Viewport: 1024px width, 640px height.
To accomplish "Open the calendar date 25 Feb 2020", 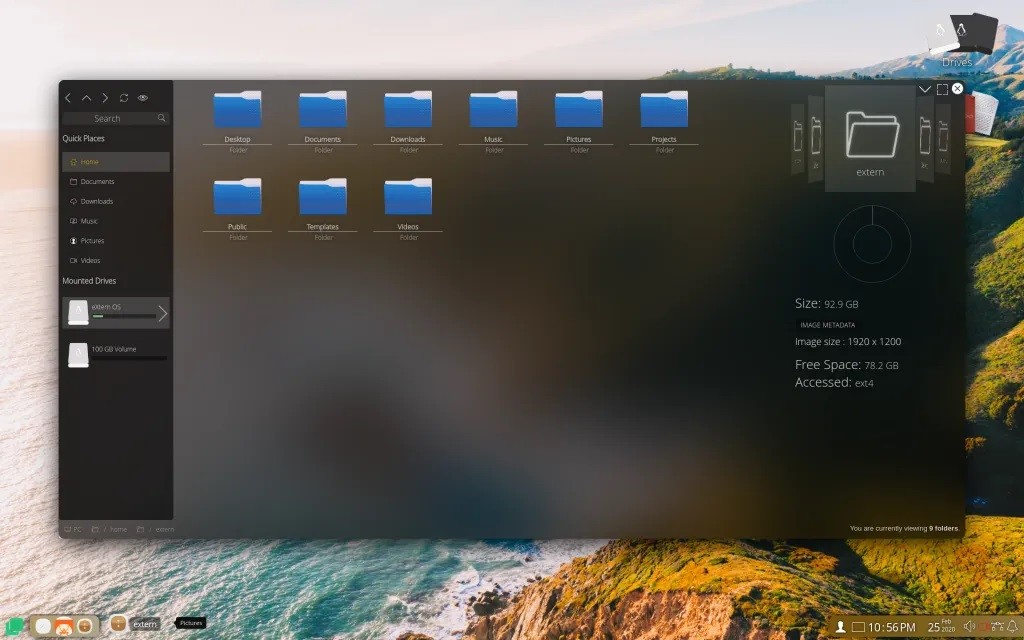I will (x=941, y=627).
